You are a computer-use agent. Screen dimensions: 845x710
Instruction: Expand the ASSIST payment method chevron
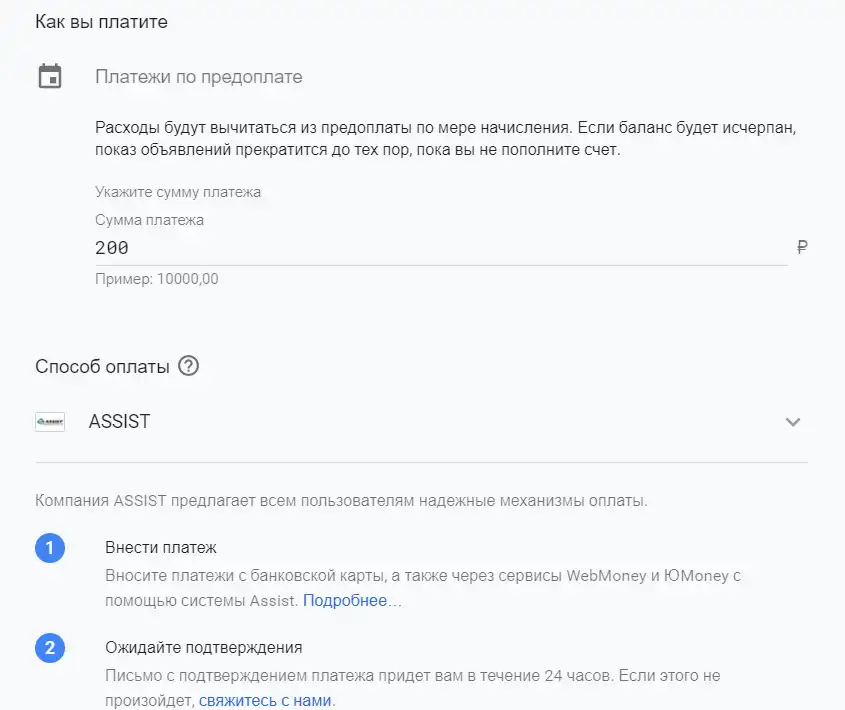(x=793, y=422)
